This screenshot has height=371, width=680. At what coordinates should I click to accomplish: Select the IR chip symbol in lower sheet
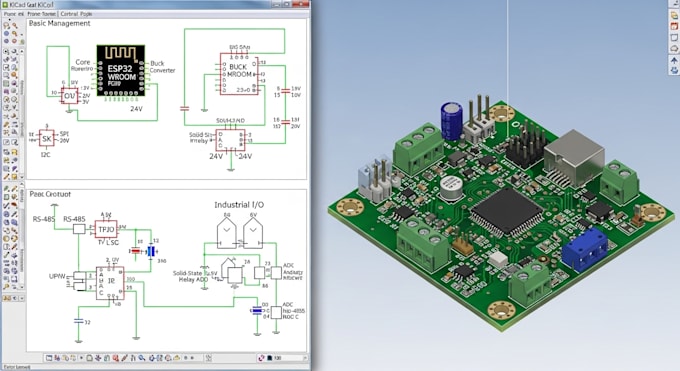[x=110, y=282]
